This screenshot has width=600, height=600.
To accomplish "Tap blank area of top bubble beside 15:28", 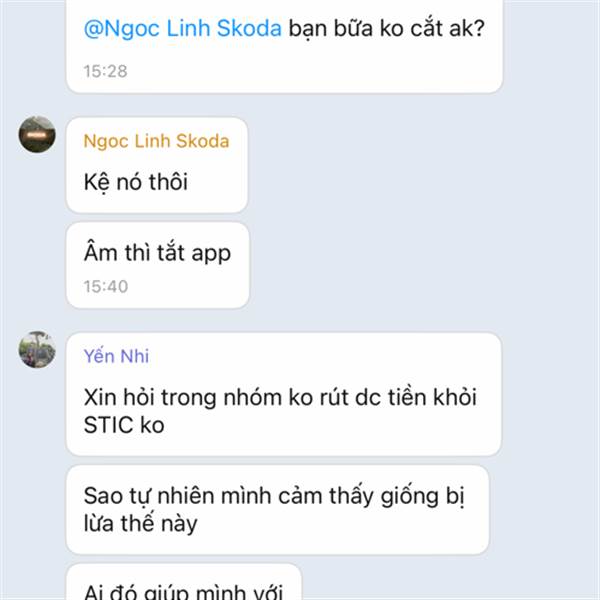I will [306, 71].
